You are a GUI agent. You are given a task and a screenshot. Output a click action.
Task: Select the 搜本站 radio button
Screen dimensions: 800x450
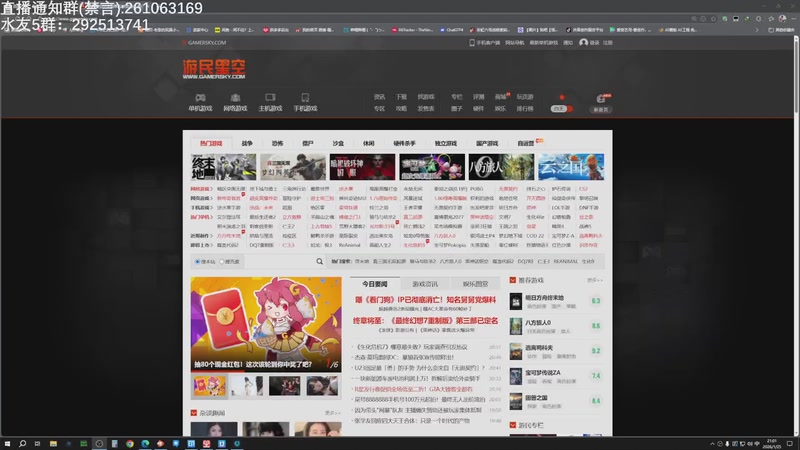pyautogui.click(x=197, y=262)
